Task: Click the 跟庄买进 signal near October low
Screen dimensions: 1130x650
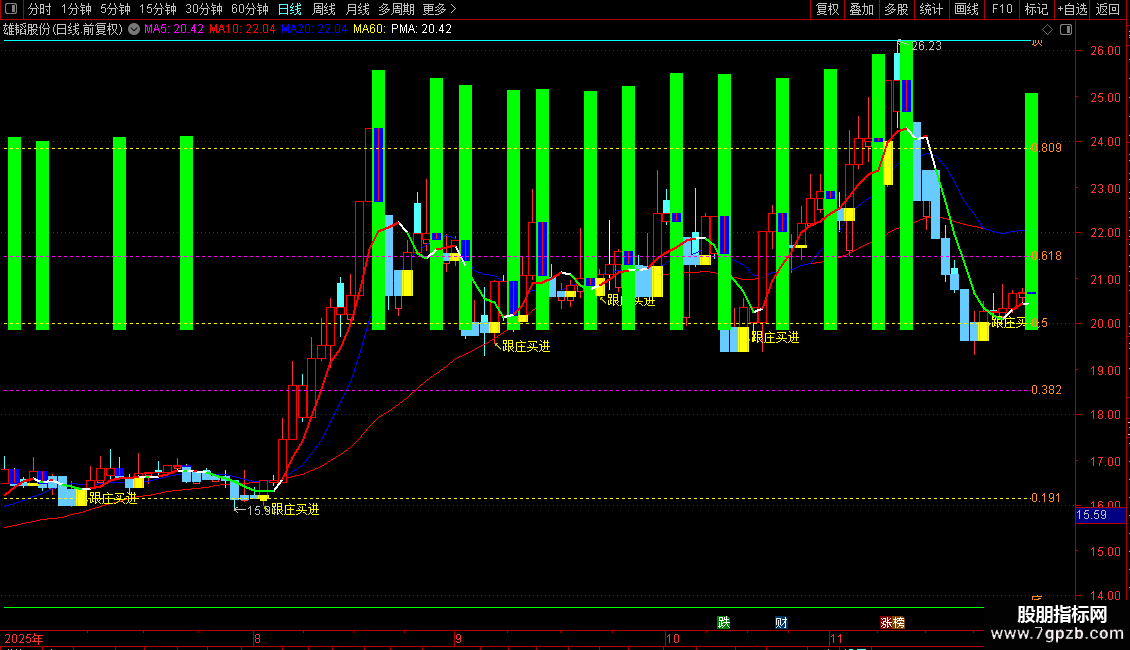Action: click(775, 337)
